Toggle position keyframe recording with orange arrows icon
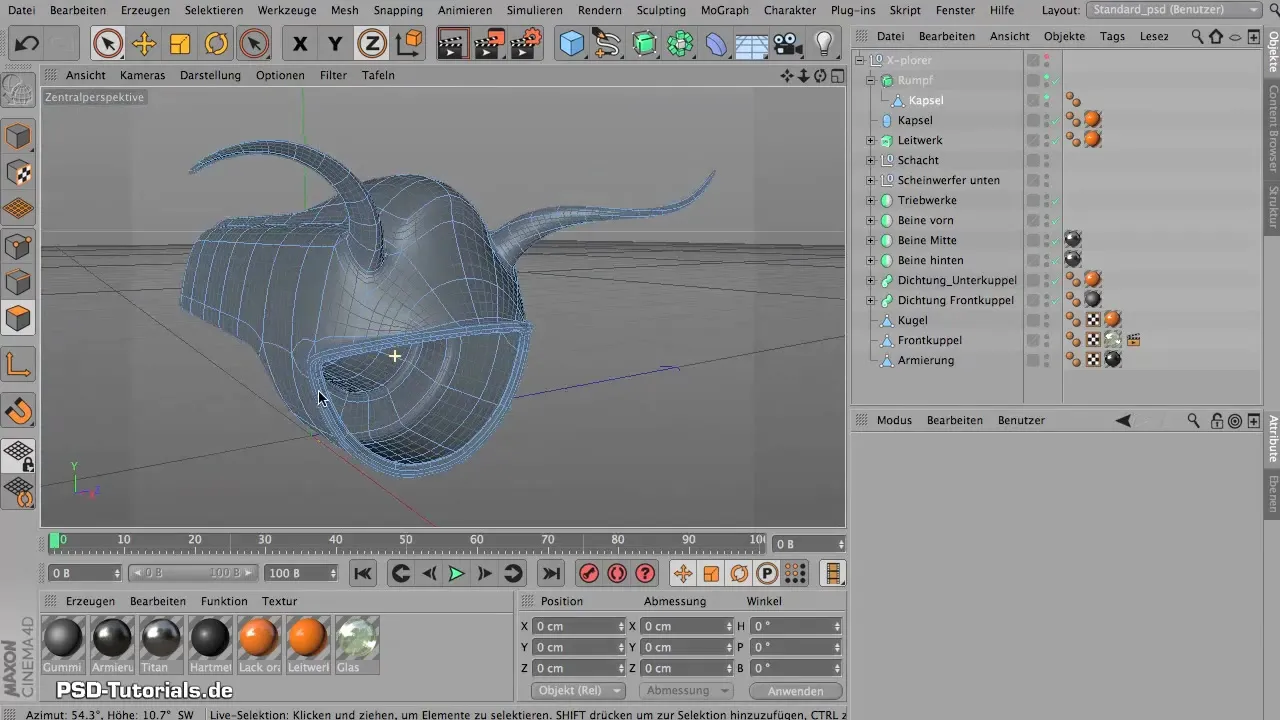This screenshot has width=1280, height=720. click(683, 573)
